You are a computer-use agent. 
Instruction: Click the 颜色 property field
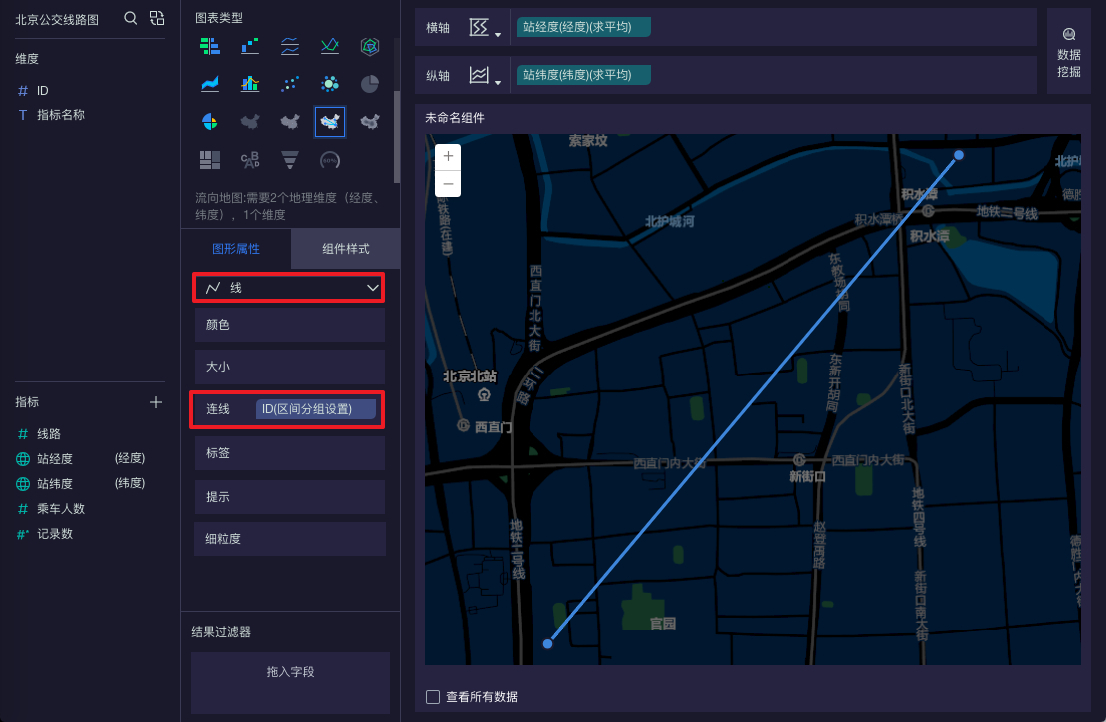289,325
